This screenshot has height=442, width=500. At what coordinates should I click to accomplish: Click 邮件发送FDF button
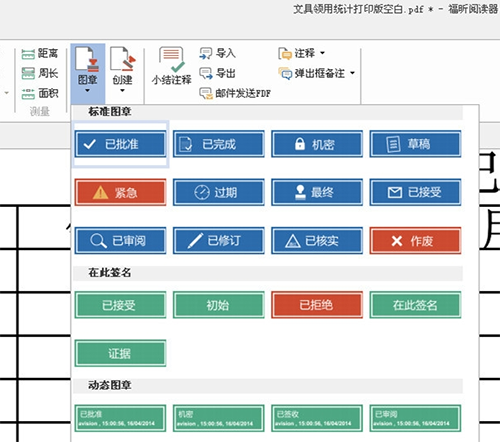click(235, 93)
